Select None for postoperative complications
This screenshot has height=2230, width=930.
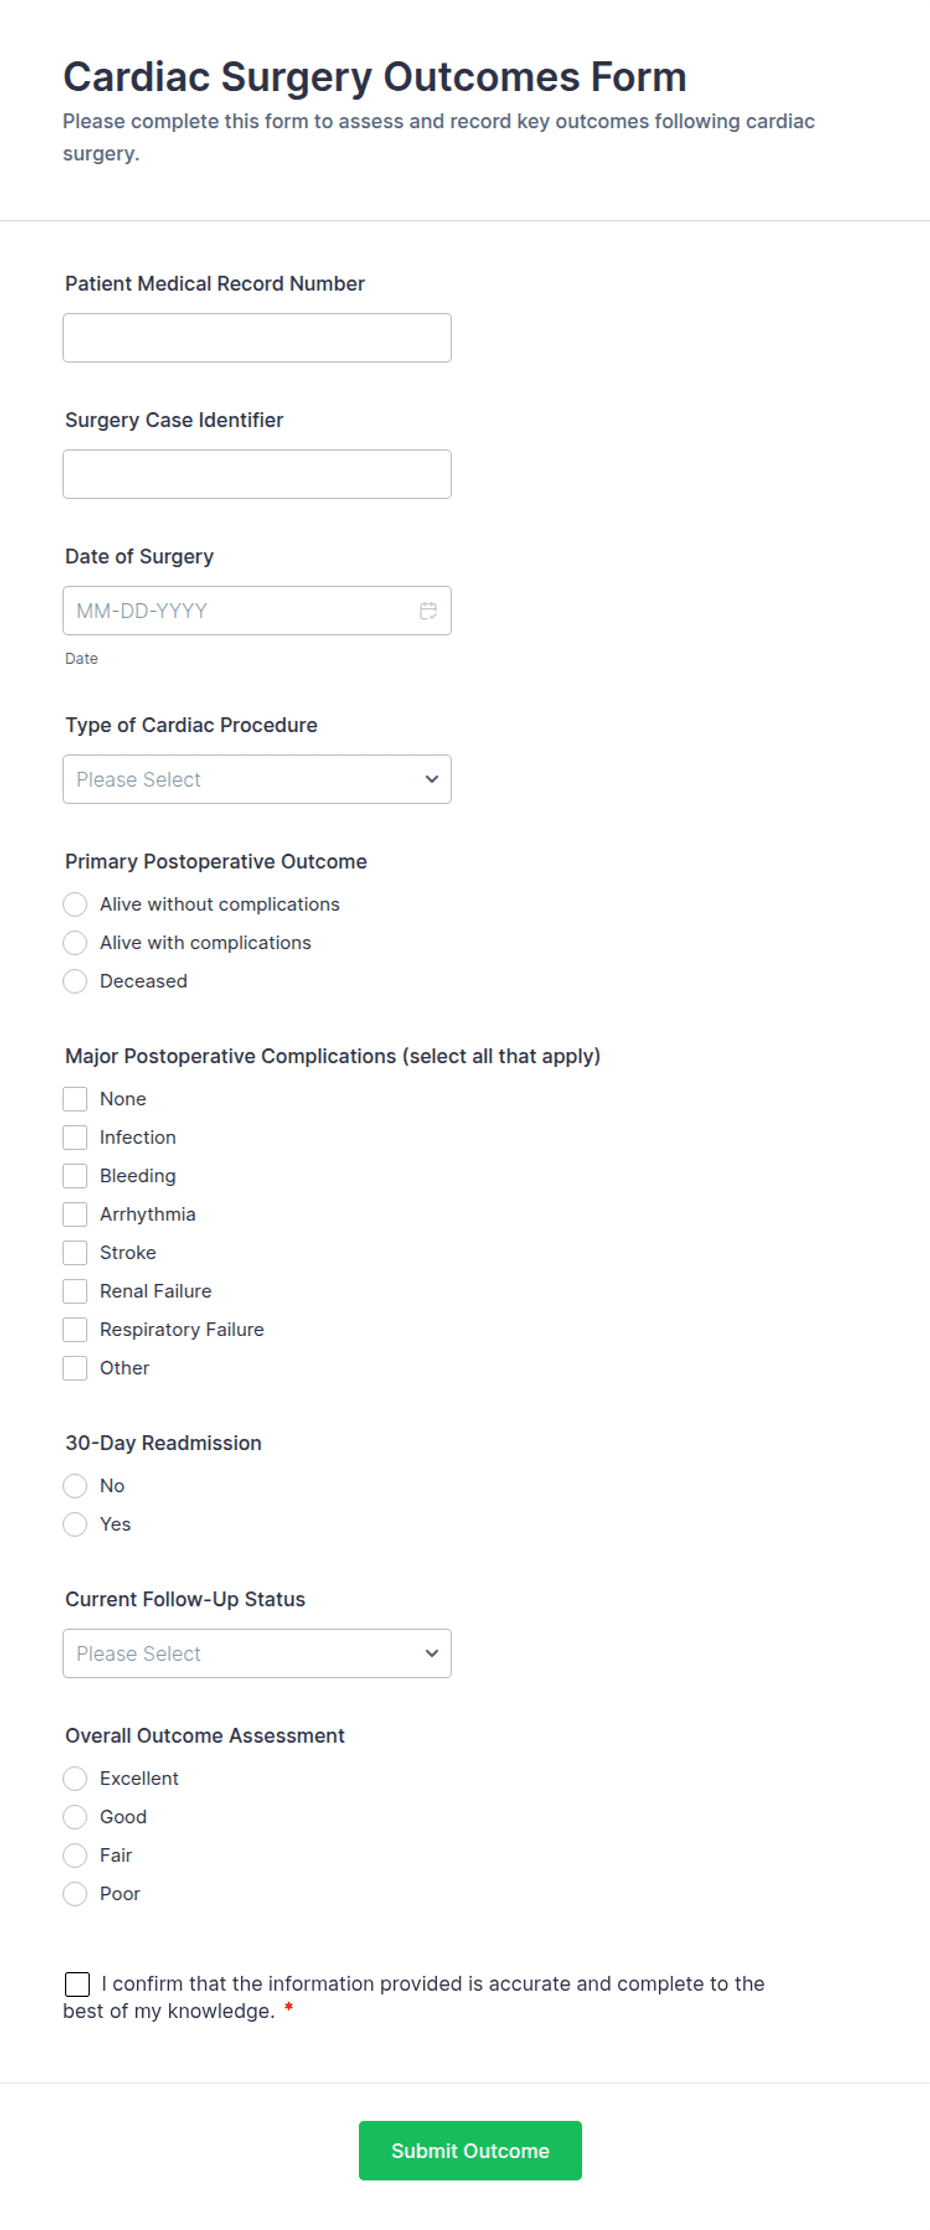tap(74, 1098)
